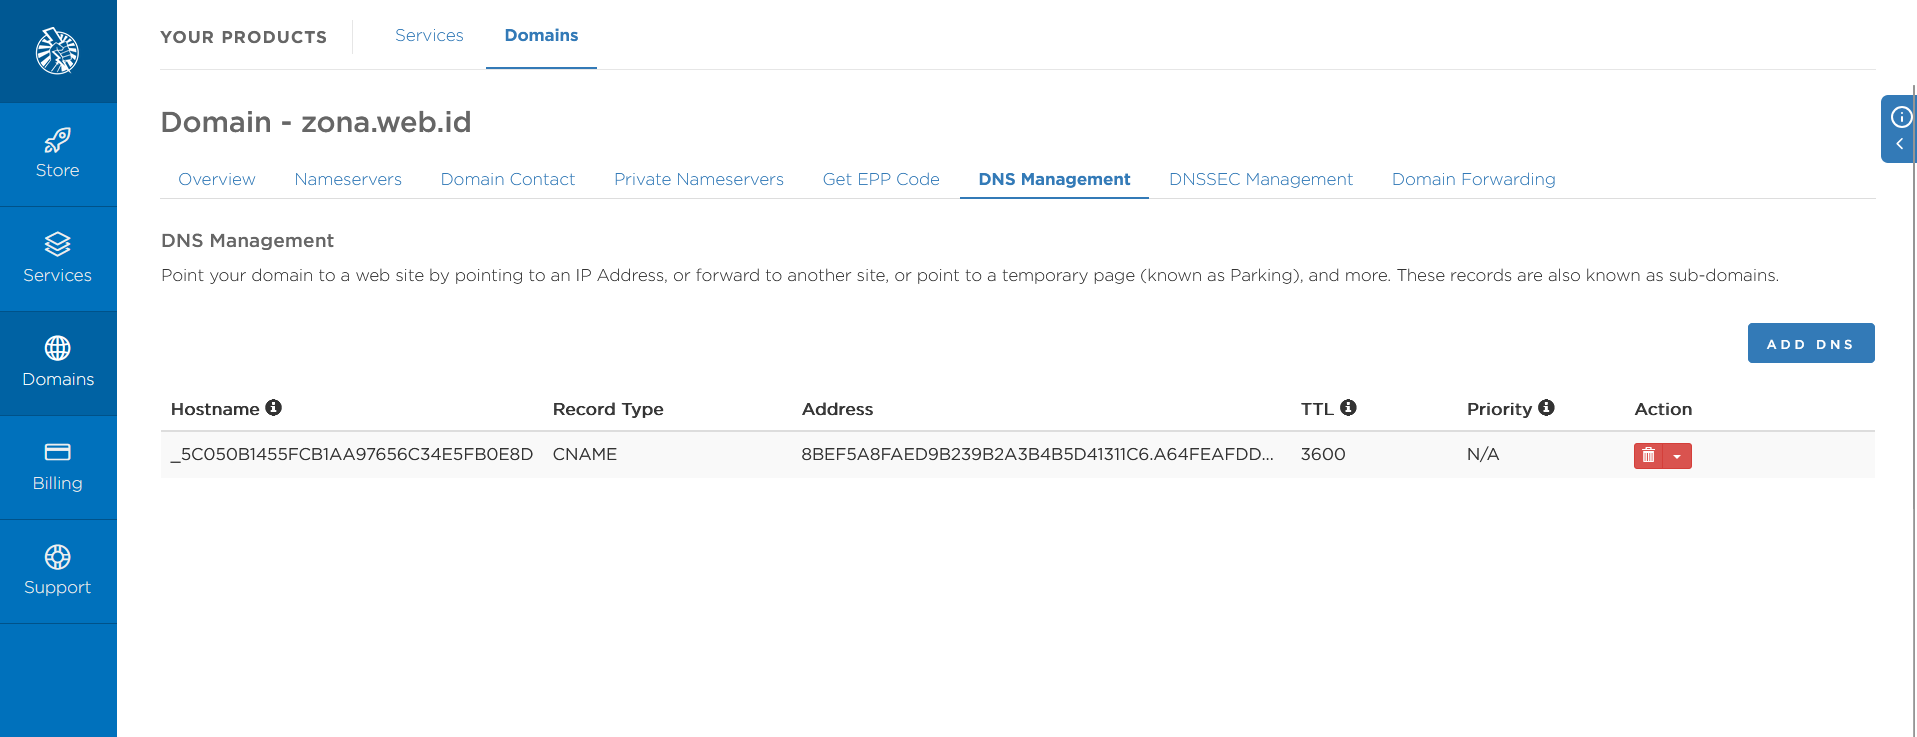
Task: Select the Get EPP Code tab
Action: pos(881,179)
